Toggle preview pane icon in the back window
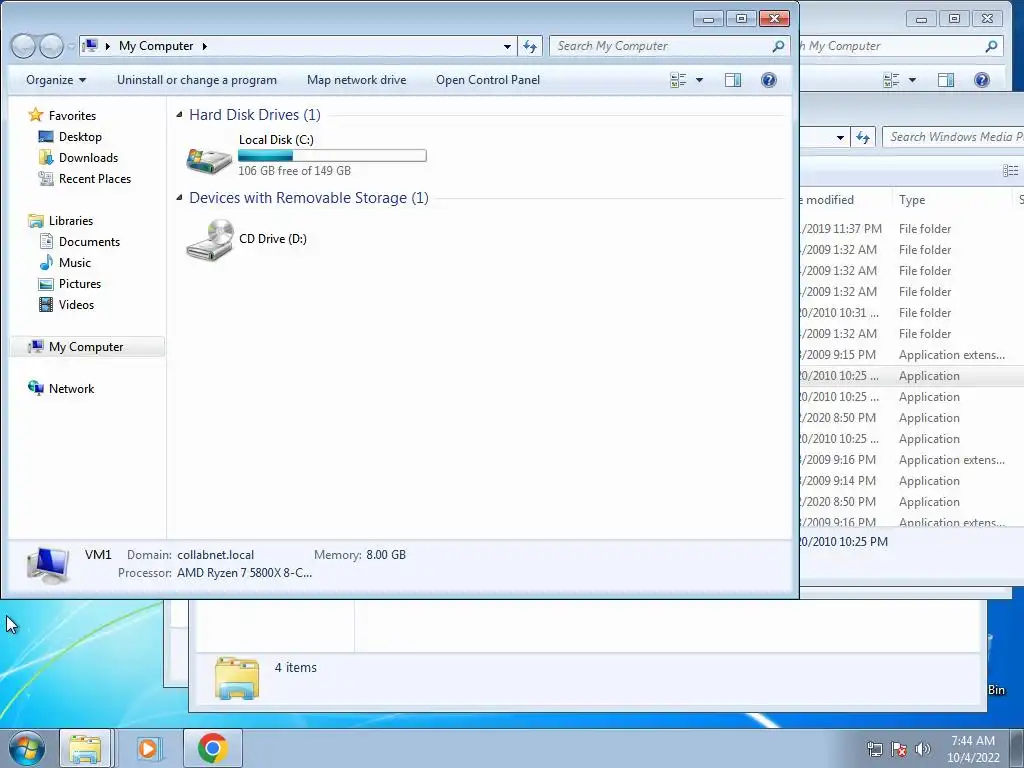1024x768 pixels. coord(946,80)
